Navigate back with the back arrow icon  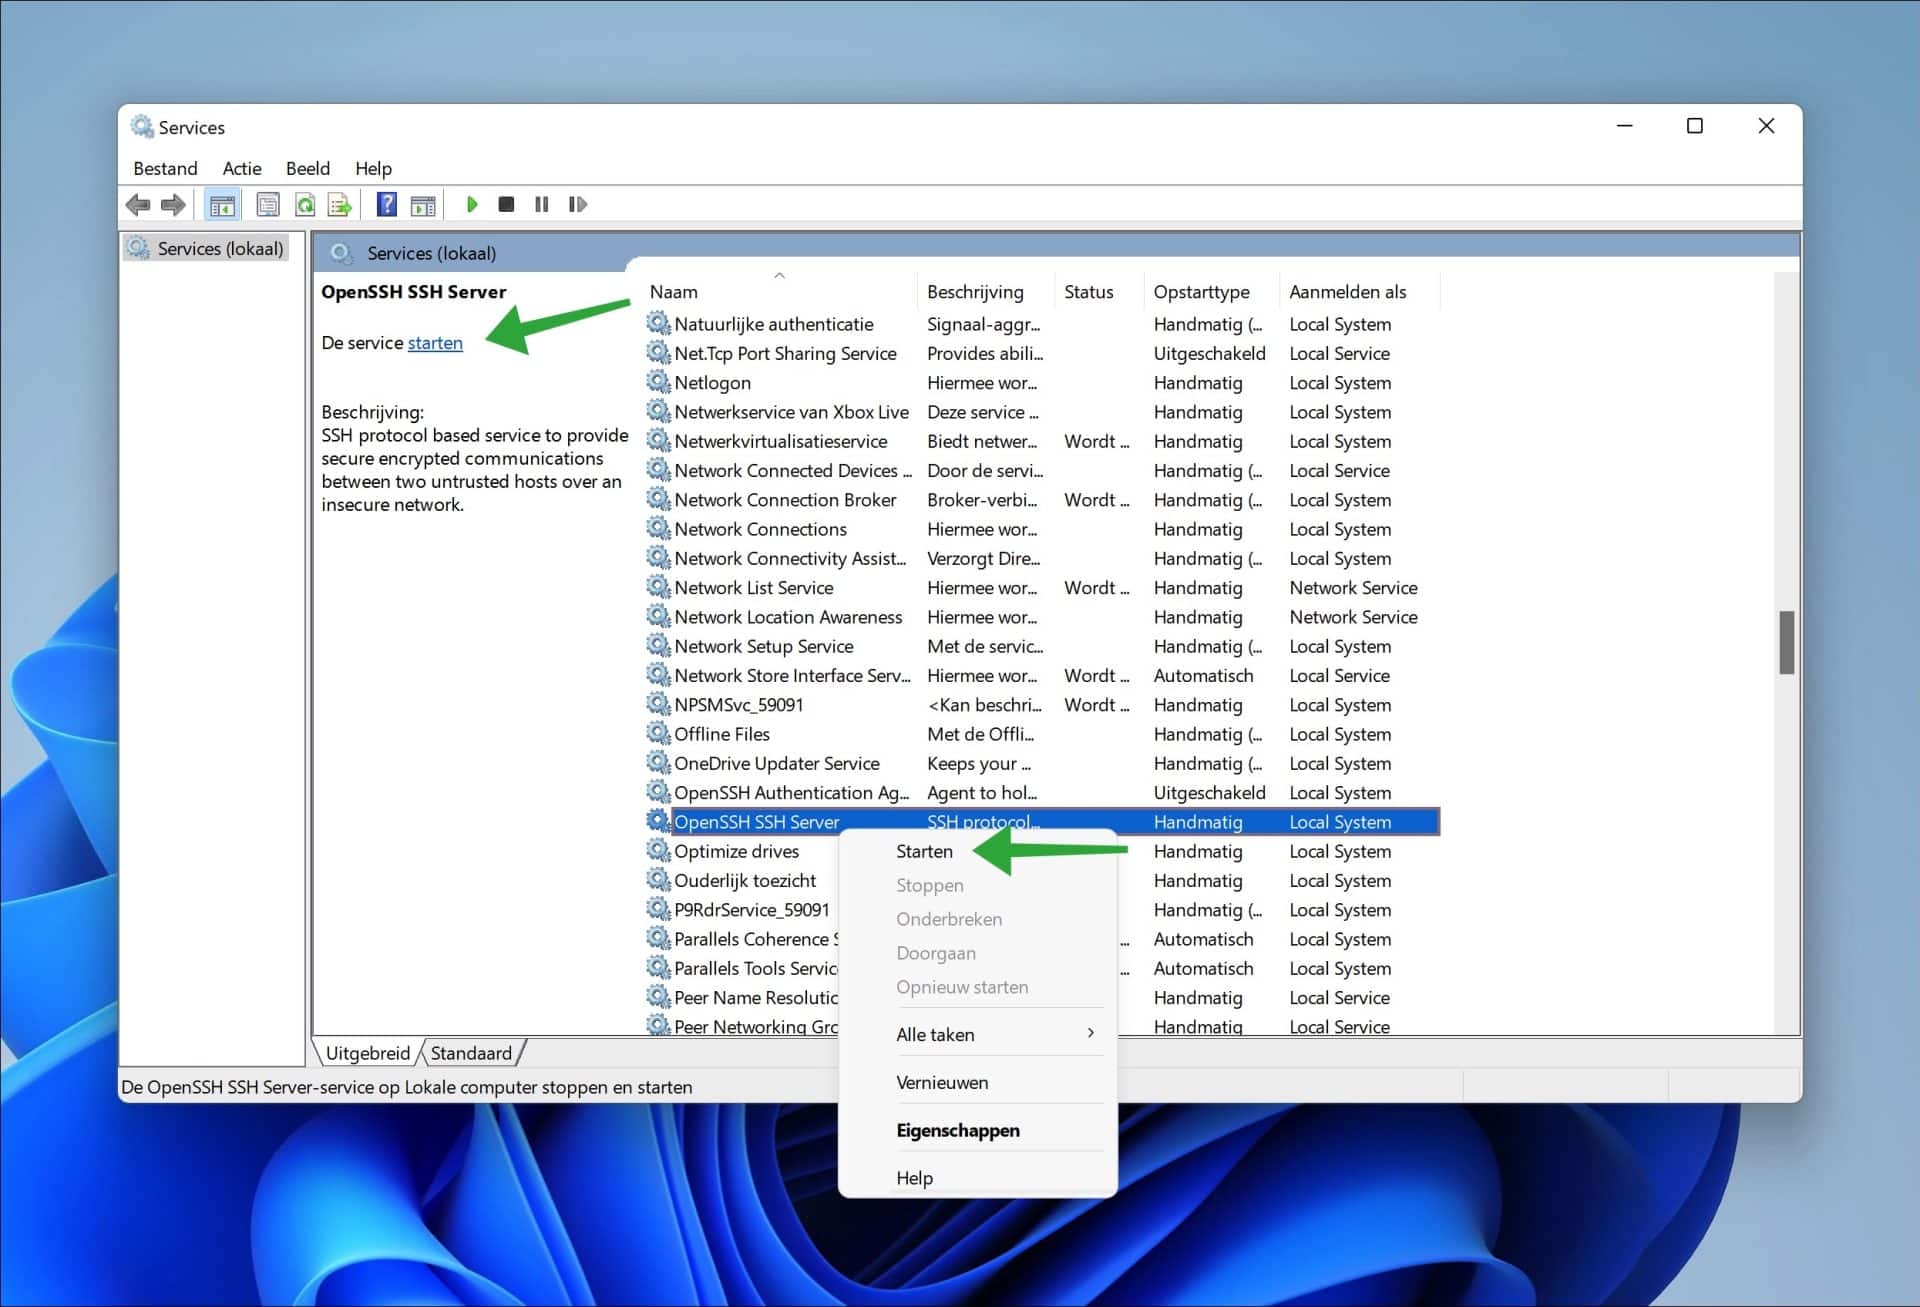pyautogui.click(x=139, y=204)
